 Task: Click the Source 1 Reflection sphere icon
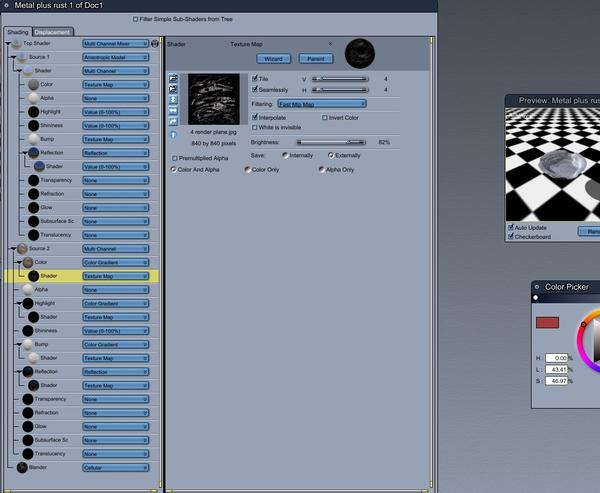pyautogui.click(x=34, y=153)
